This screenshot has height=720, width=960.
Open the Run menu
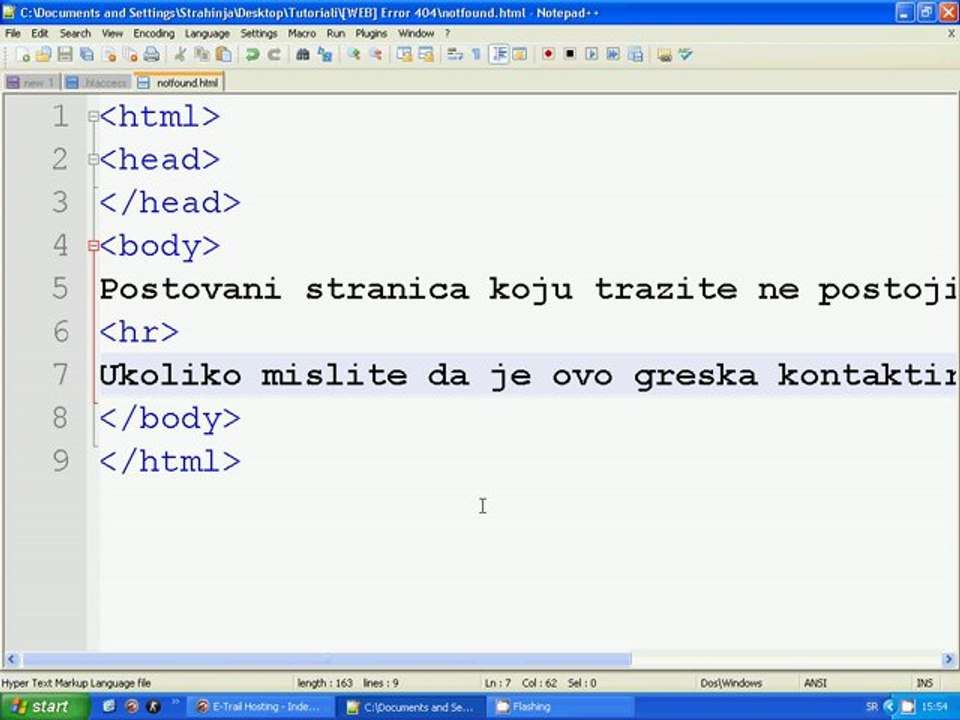pos(336,33)
